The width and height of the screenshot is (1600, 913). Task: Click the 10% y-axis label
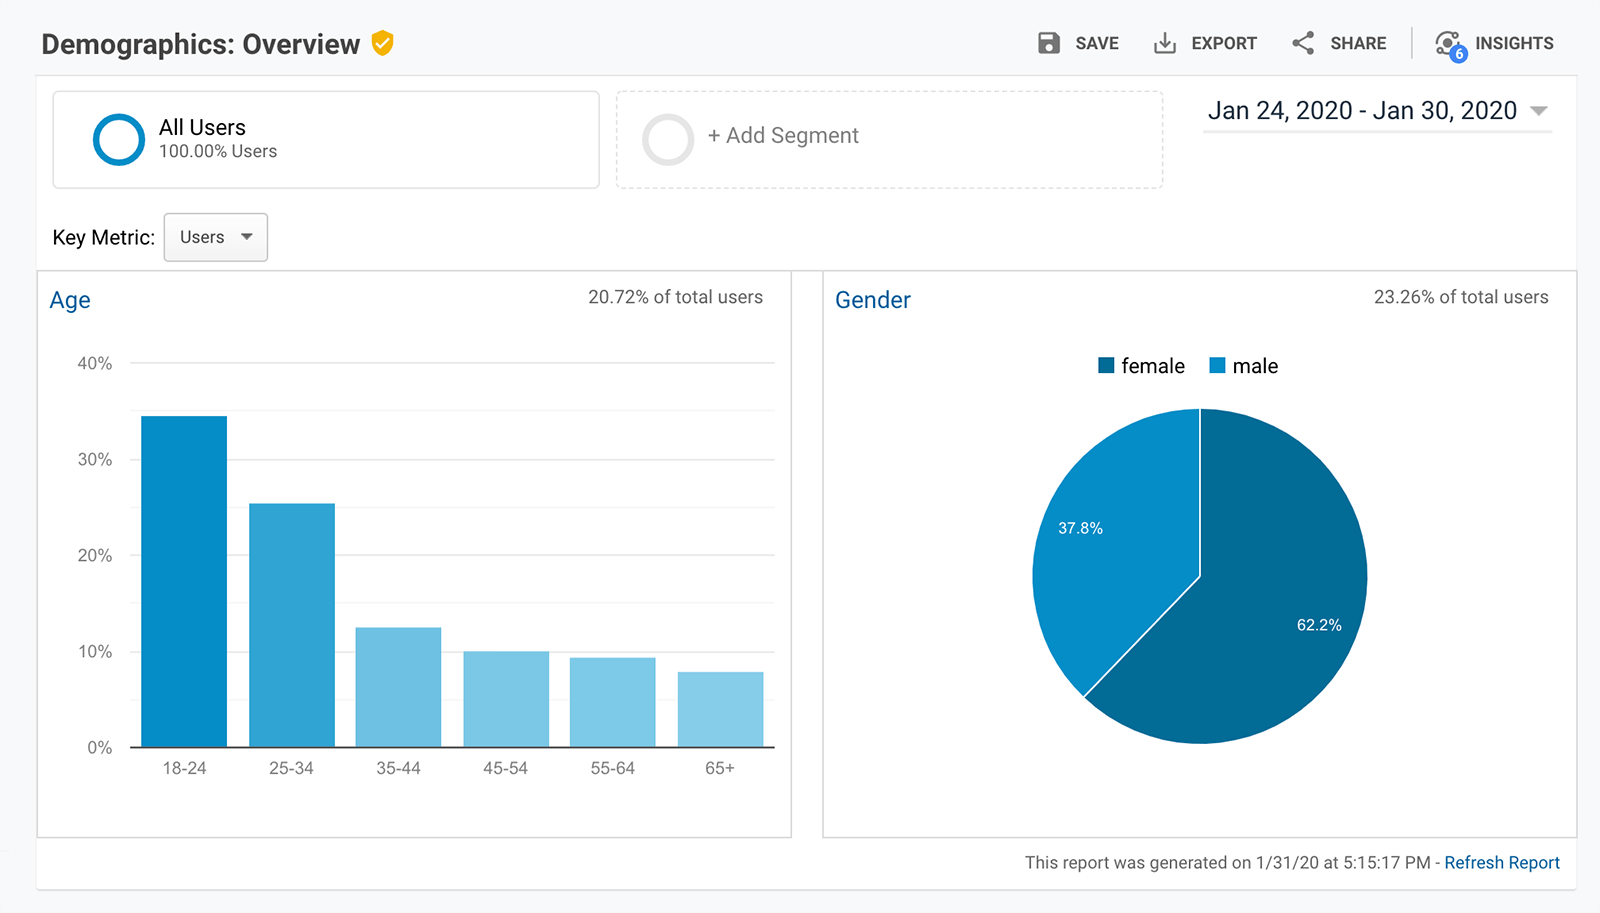point(95,651)
